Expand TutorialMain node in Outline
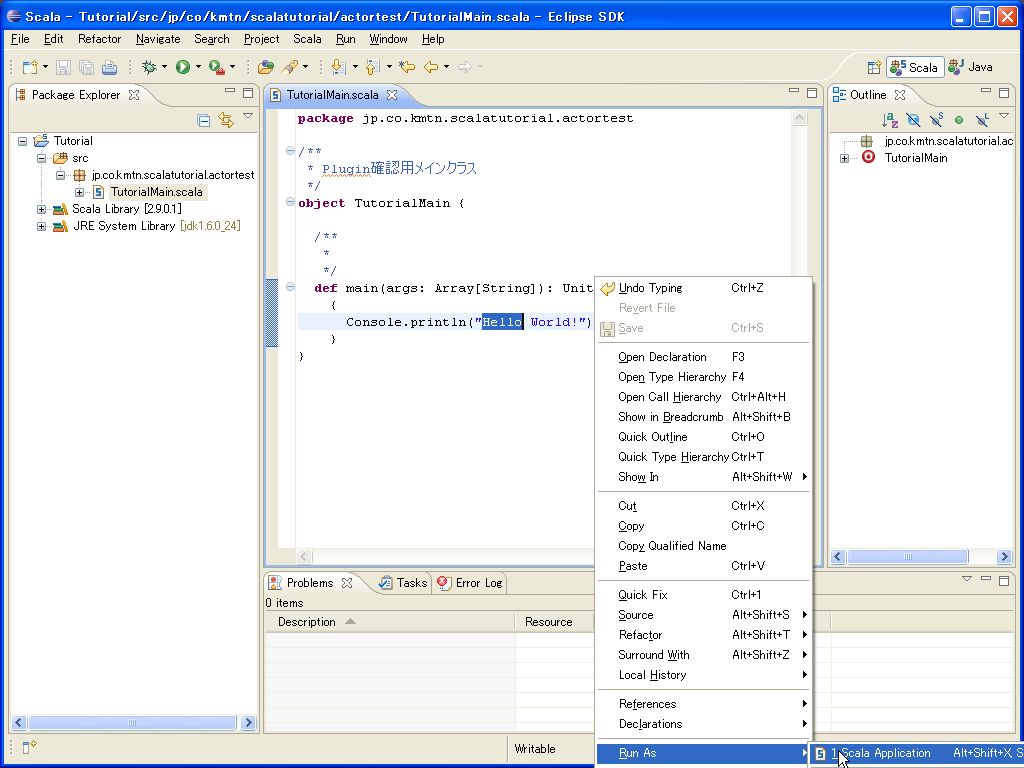This screenshot has height=768, width=1024. (x=845, y=158)
